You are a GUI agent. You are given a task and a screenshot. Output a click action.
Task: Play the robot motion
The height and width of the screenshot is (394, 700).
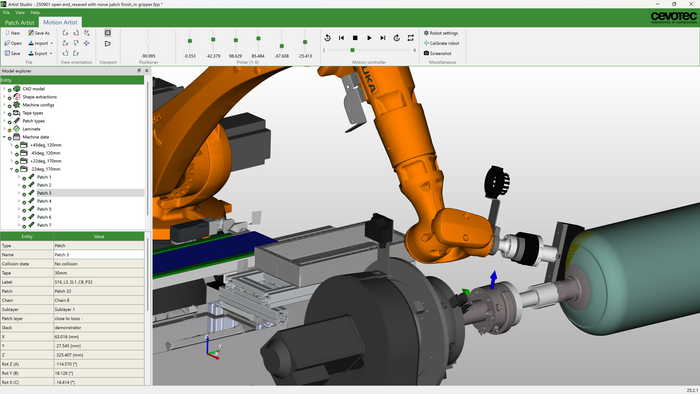369,38
